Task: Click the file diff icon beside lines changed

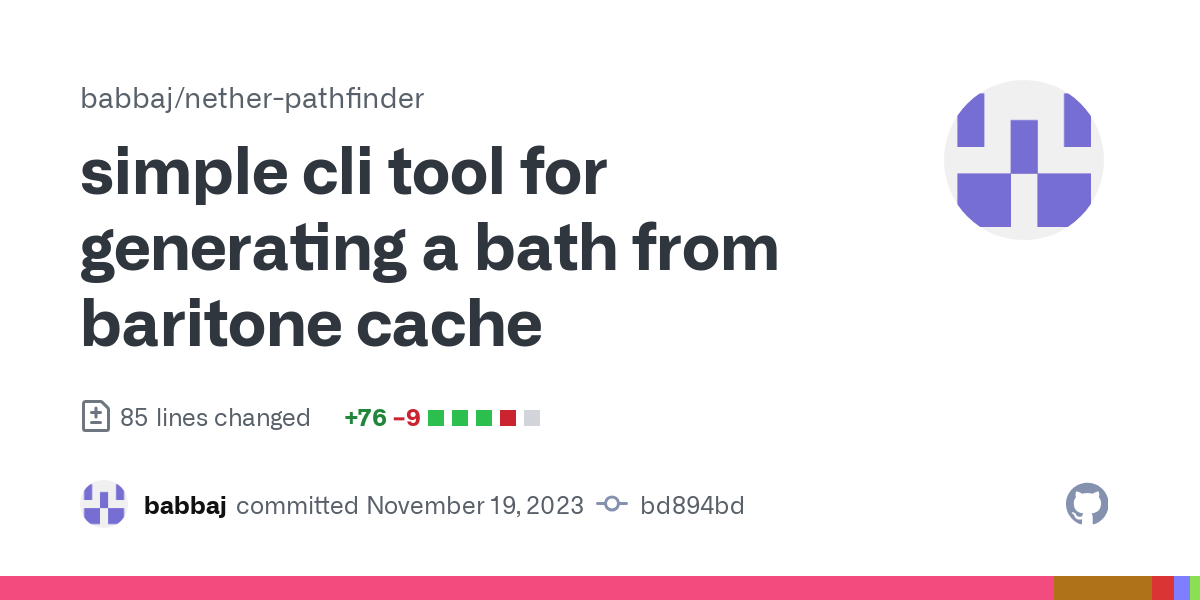Action: pyautogui.click(x=95, y=417)
